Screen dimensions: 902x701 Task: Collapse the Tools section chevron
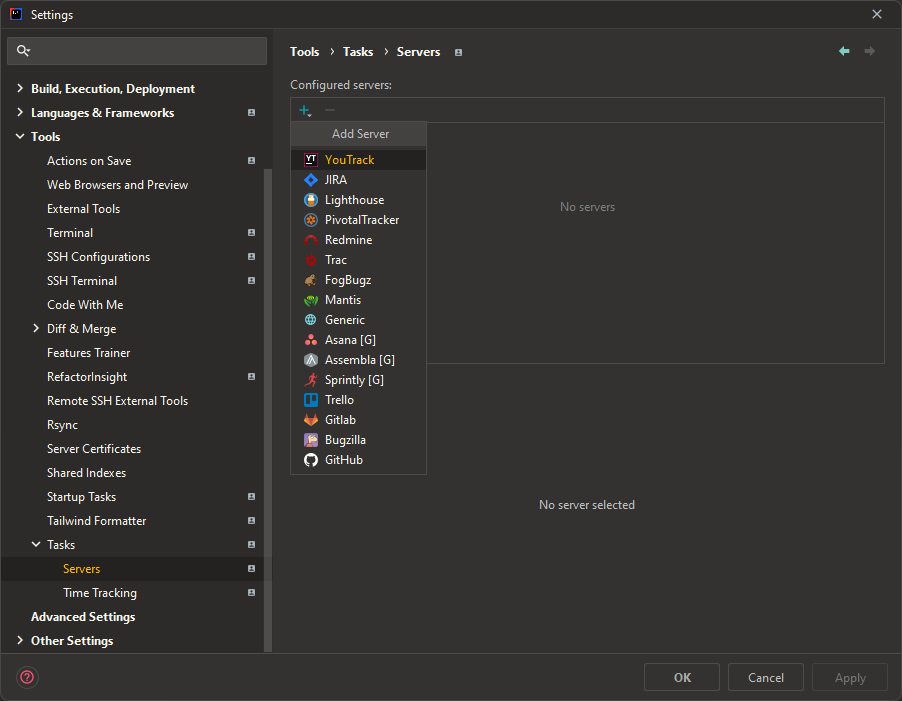(20, 136)
